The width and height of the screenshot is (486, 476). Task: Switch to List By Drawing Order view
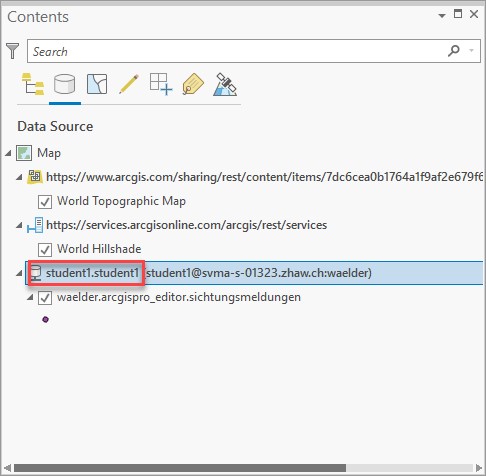coord(33,84)
